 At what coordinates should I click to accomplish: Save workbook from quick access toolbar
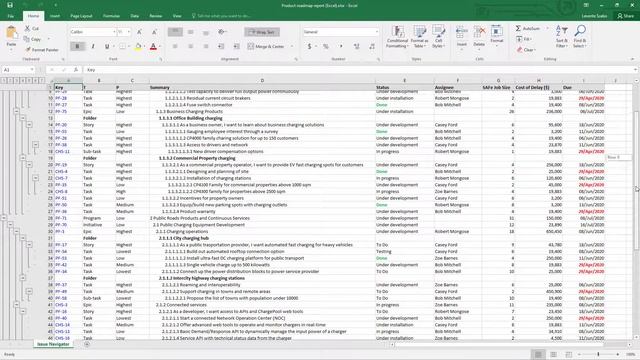click(x=10, y=5)
